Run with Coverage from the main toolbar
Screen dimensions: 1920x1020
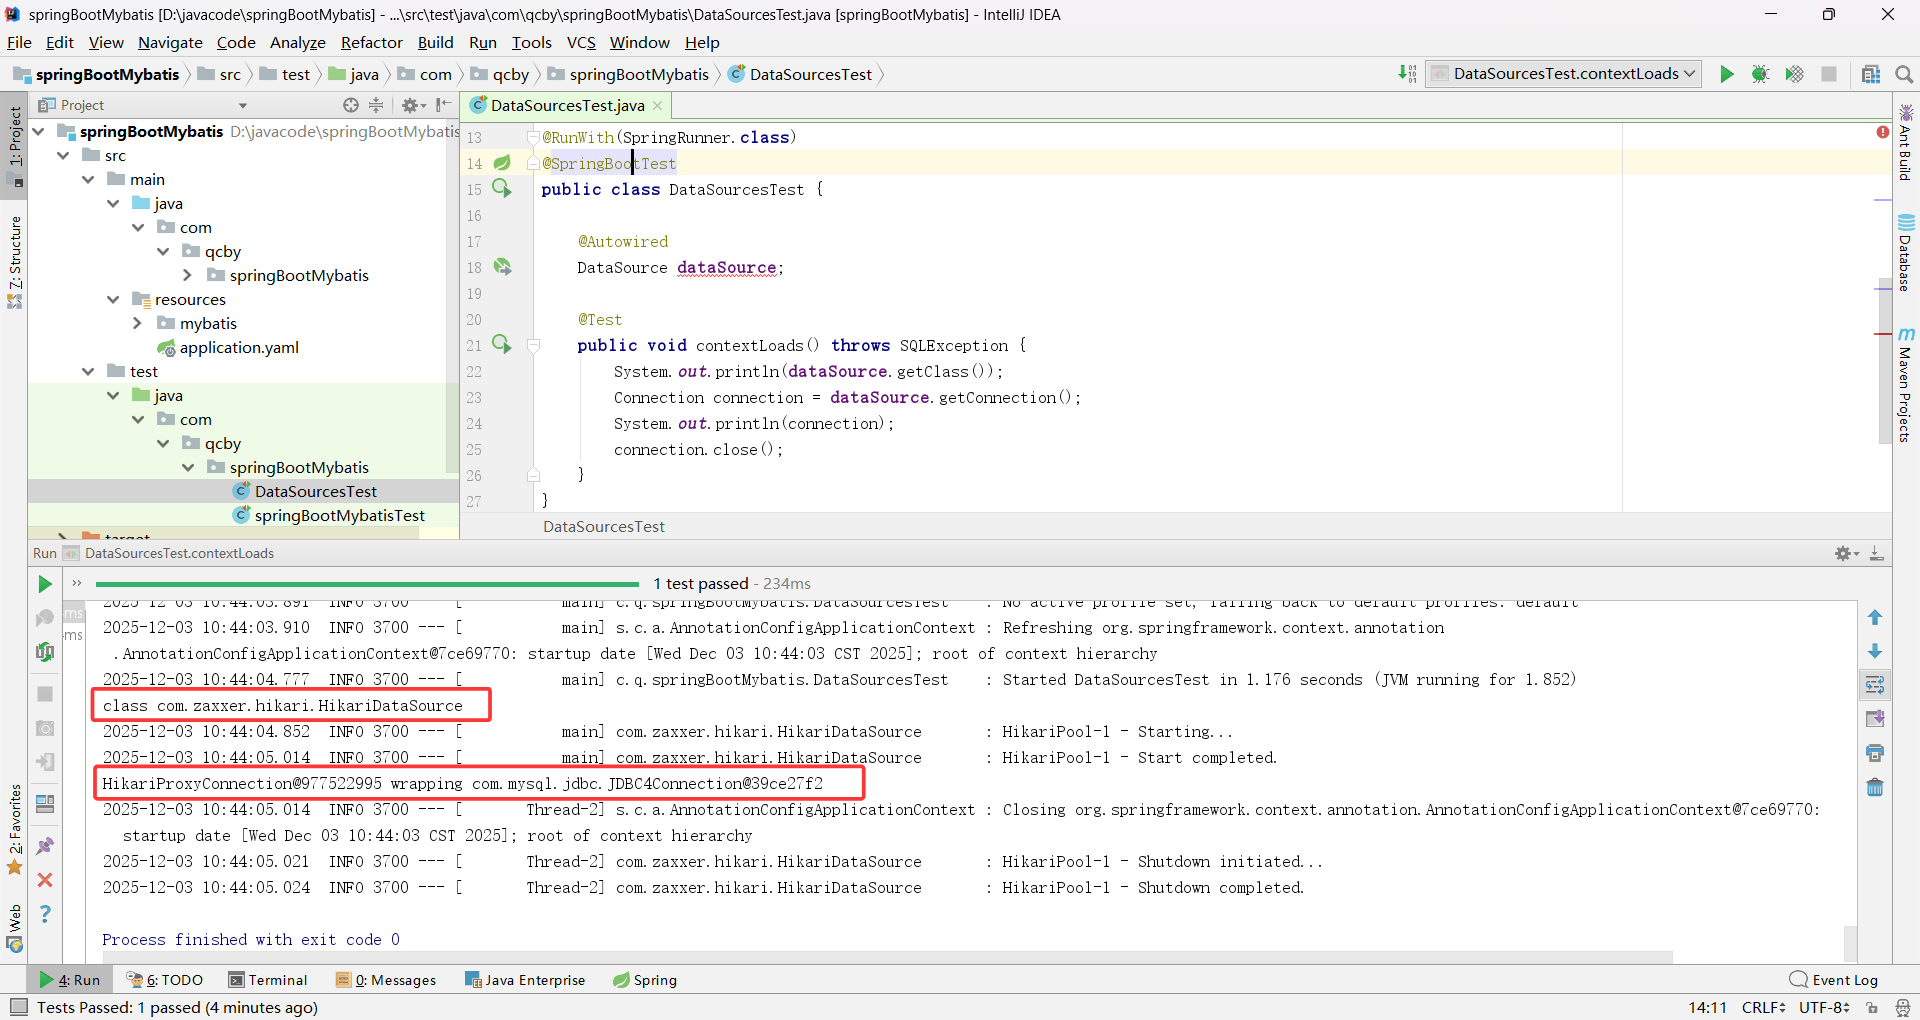coord(1795,74)
